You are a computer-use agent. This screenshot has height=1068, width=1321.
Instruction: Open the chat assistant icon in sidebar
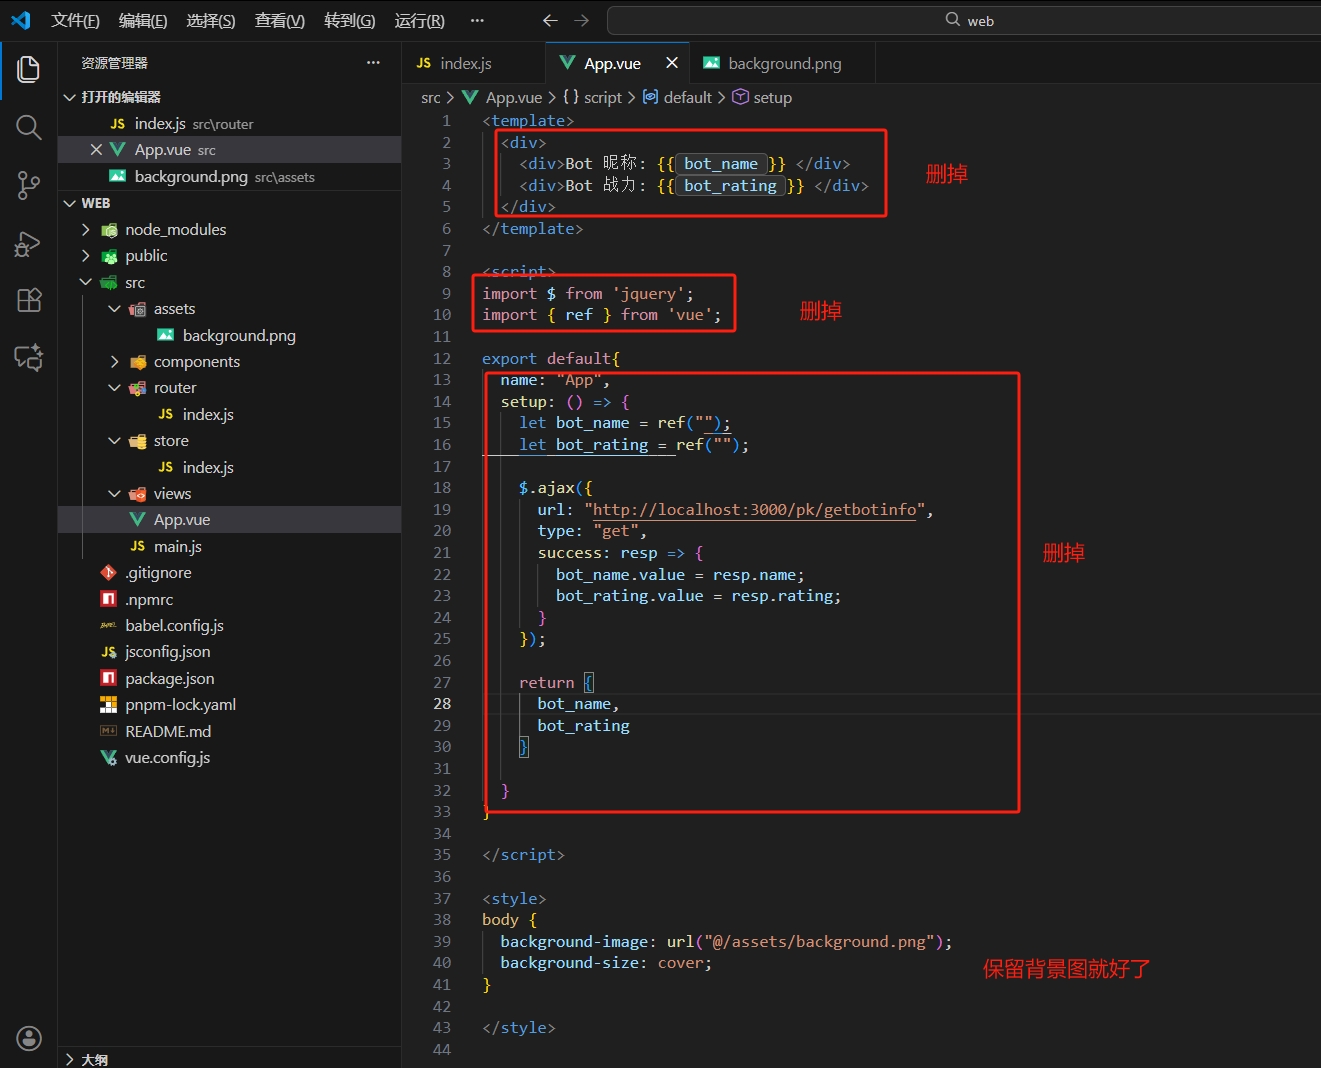click(28, 357)
